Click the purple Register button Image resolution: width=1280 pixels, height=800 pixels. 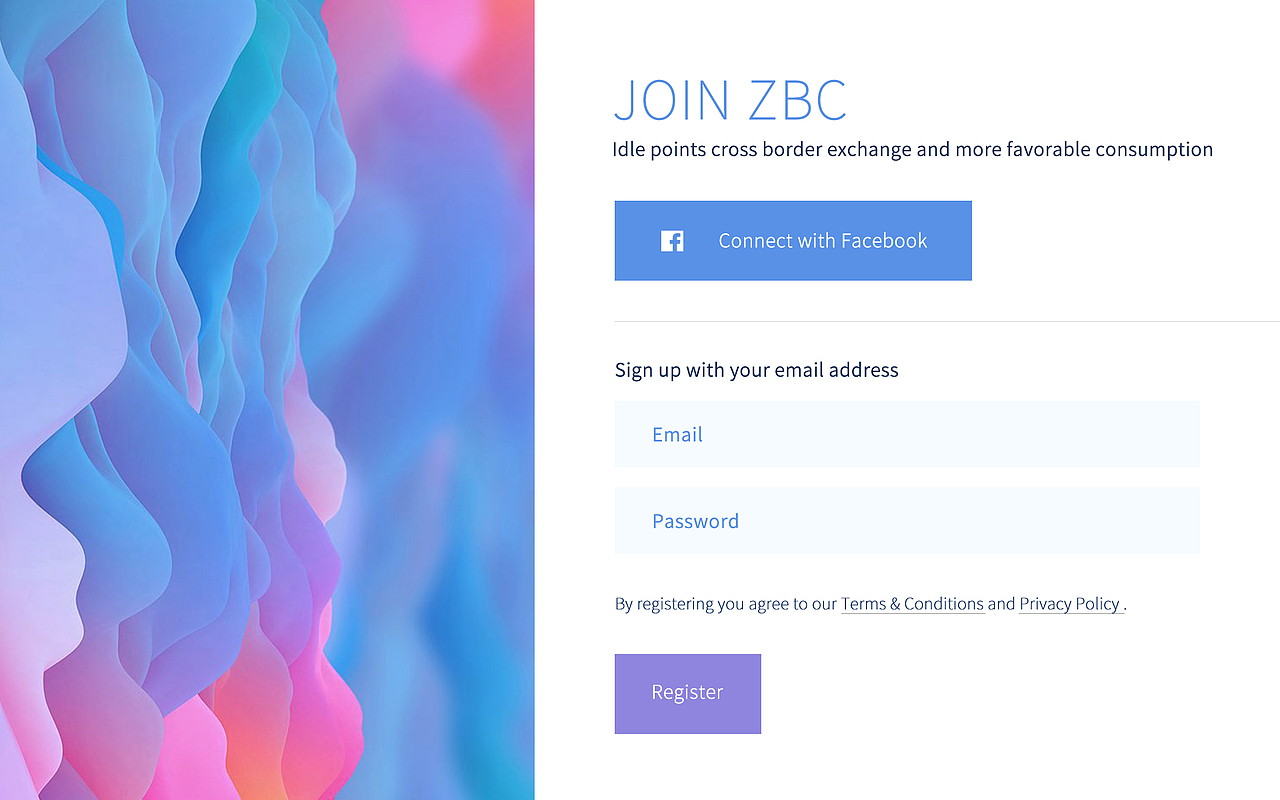tap(688, 694)
